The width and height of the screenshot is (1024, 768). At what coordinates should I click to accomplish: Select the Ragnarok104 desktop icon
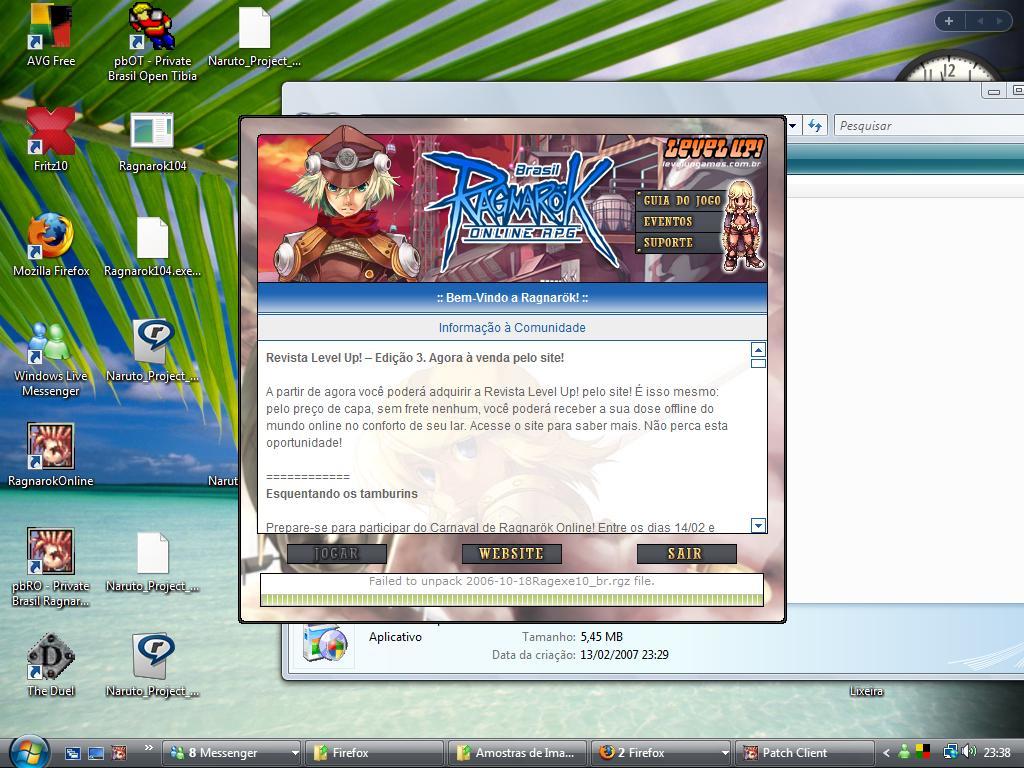pyautogui.click(x=152, y=140)
